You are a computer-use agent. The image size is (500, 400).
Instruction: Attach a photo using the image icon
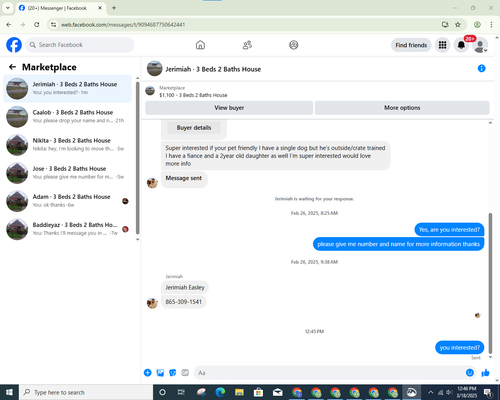[x=160, y=373]
